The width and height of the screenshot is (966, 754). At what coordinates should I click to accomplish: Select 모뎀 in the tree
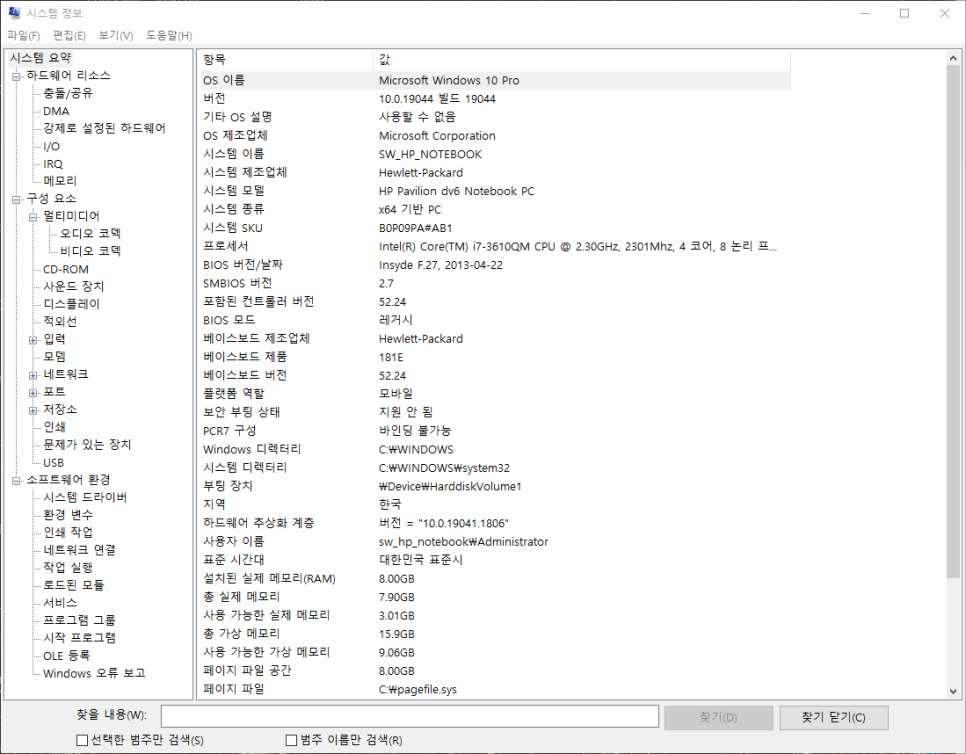(54, 357)
